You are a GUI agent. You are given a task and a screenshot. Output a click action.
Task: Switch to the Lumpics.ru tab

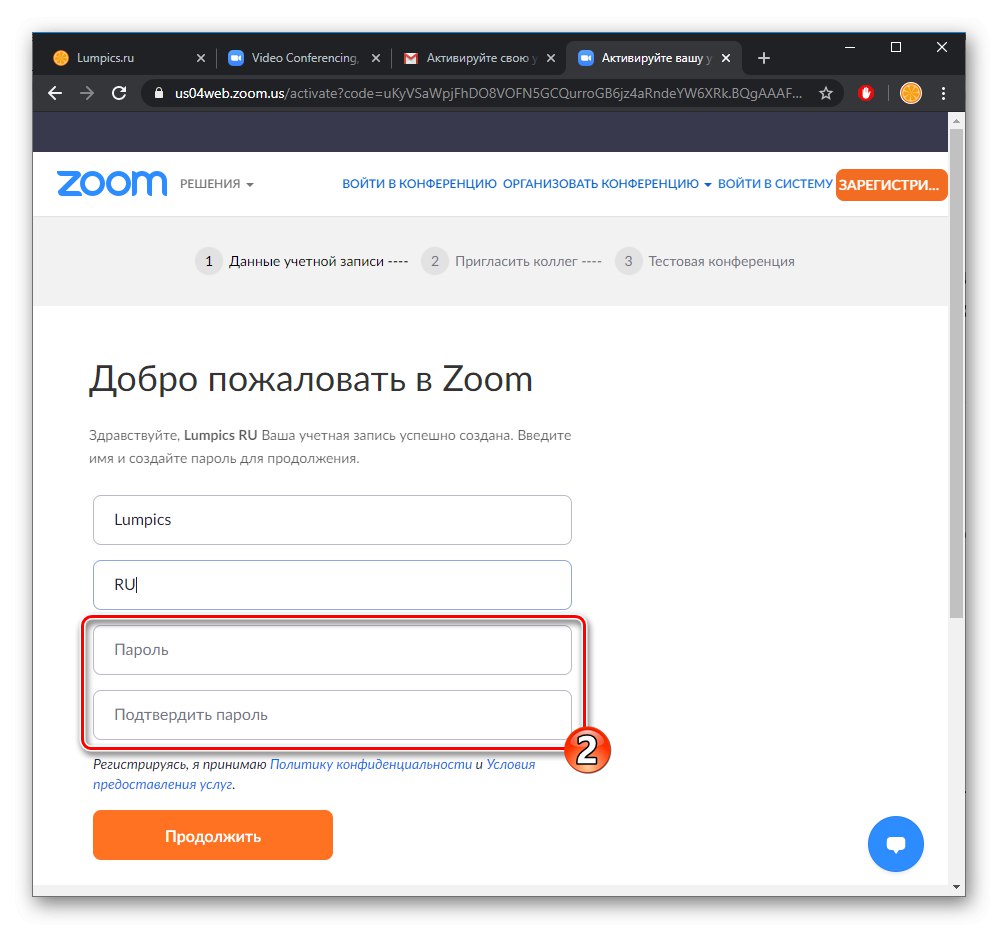[x=120, y=58]
